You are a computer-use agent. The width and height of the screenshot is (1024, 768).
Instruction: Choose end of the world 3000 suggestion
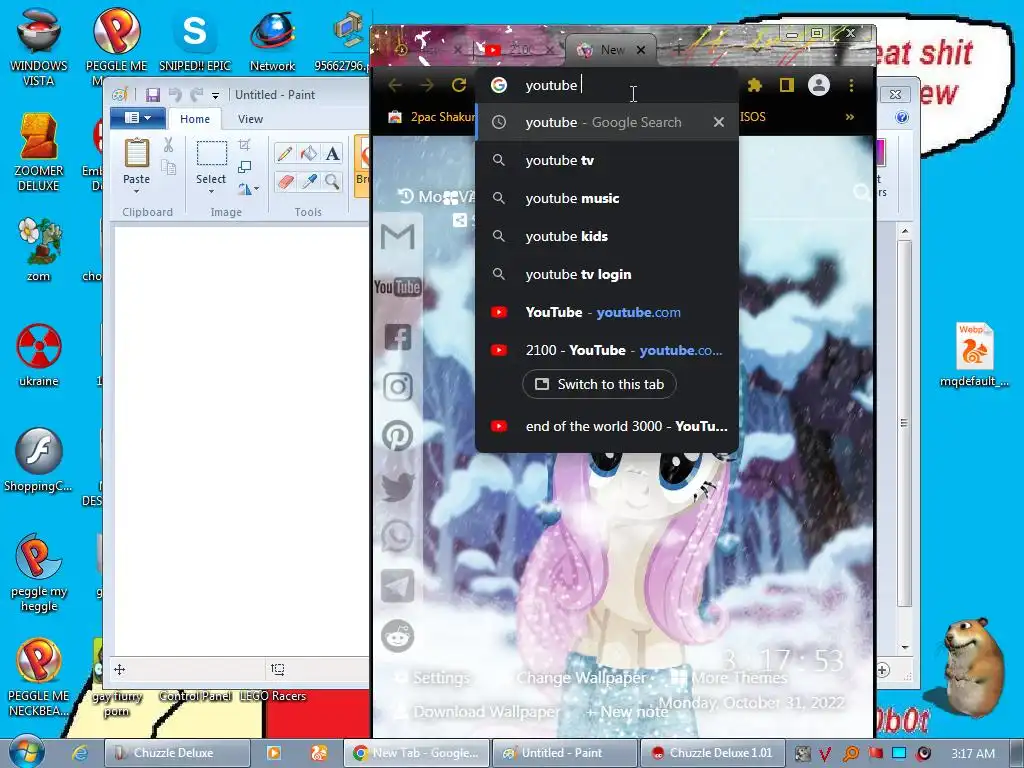coord(607,426)
